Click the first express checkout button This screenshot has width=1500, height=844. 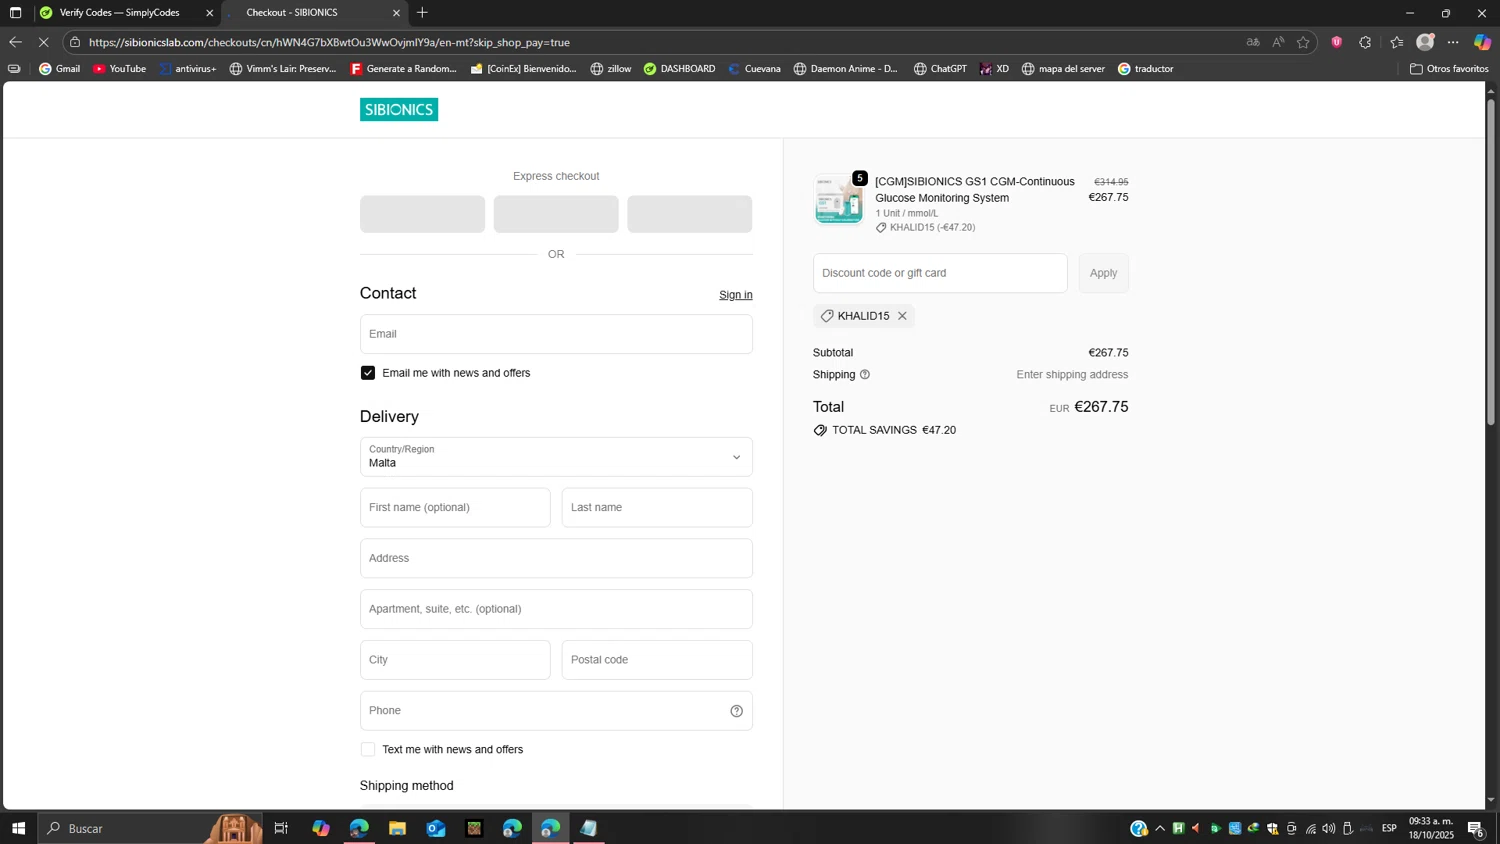(x=422, y=214)
